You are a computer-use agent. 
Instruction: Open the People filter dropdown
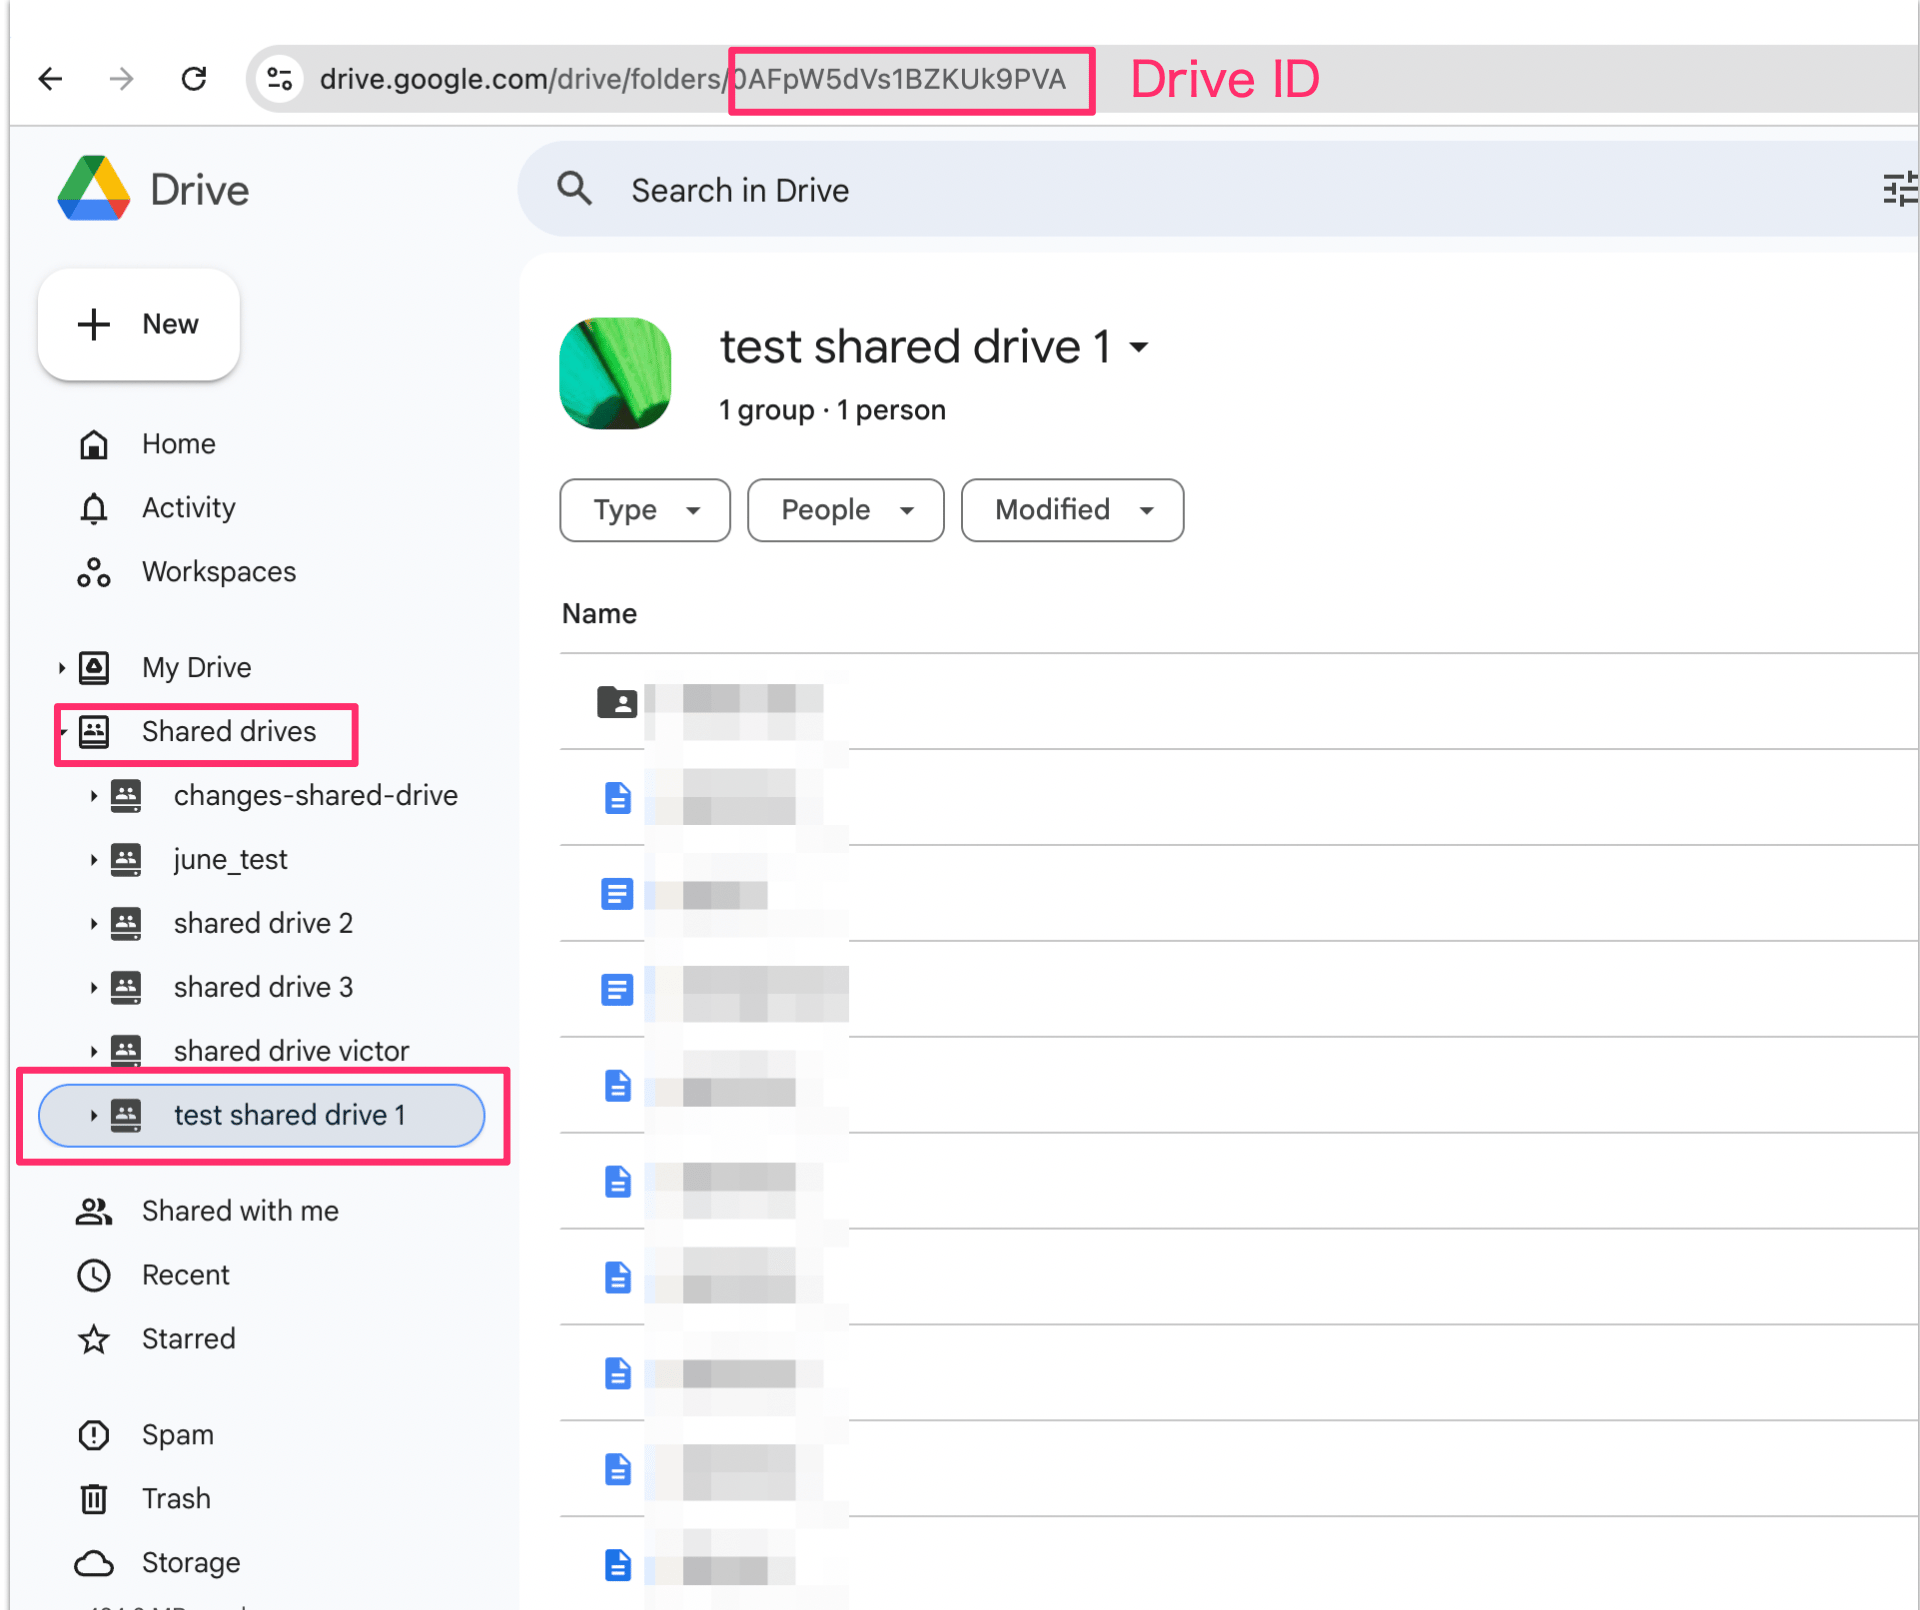click(846, 510)
